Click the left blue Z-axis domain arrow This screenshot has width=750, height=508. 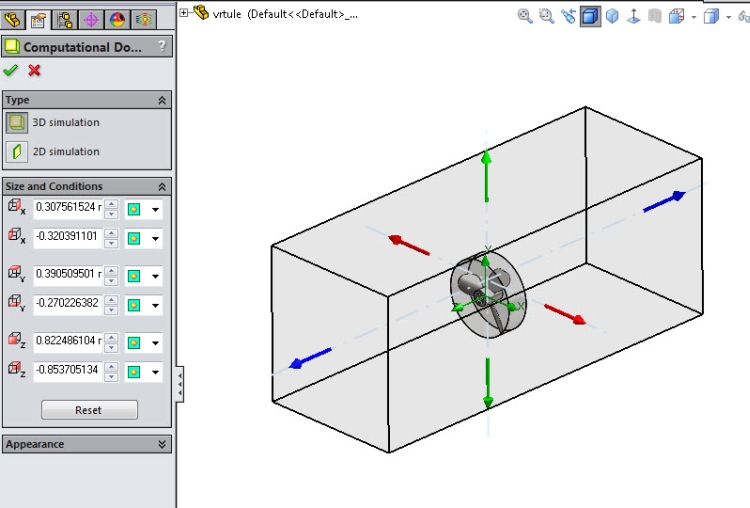[310, 359]
